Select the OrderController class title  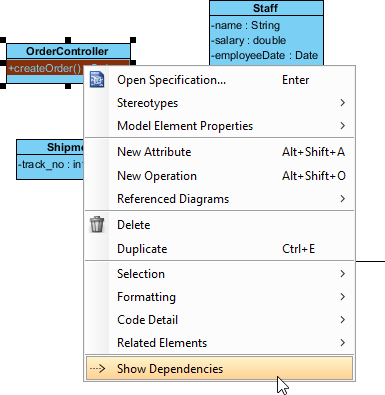click(67, 51)
